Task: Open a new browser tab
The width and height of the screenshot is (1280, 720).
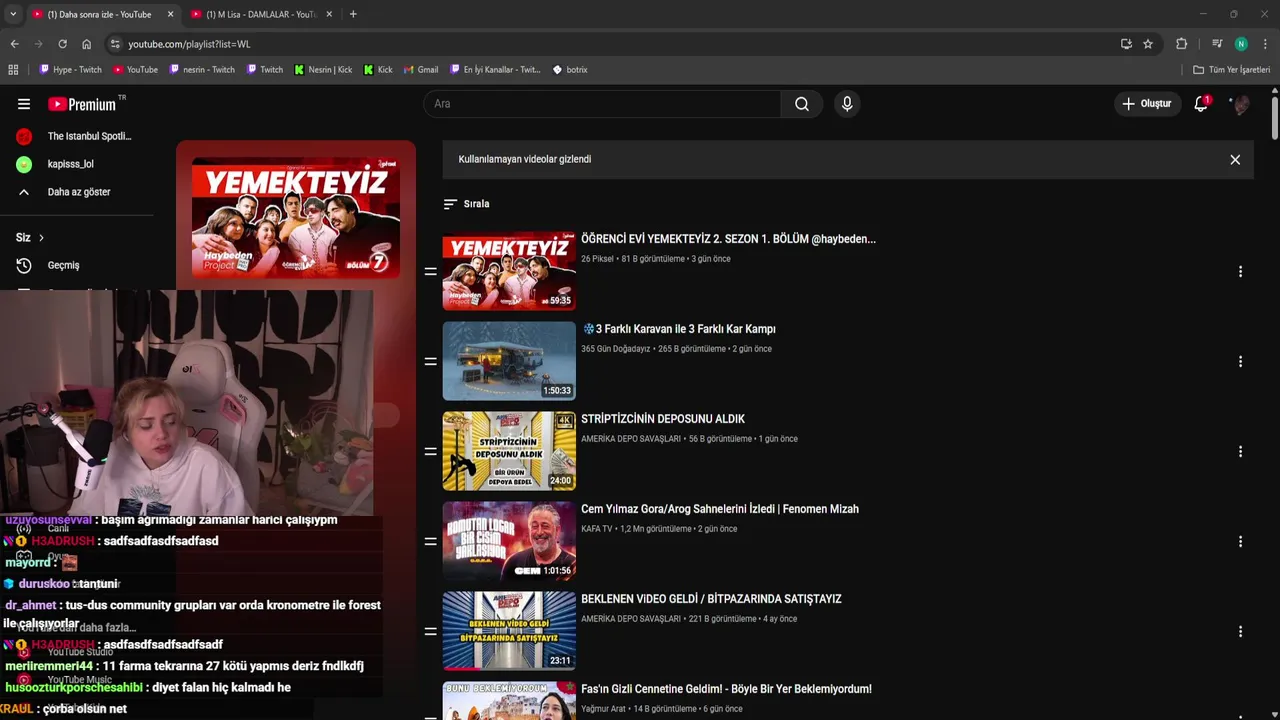Action: pos(353,14)
